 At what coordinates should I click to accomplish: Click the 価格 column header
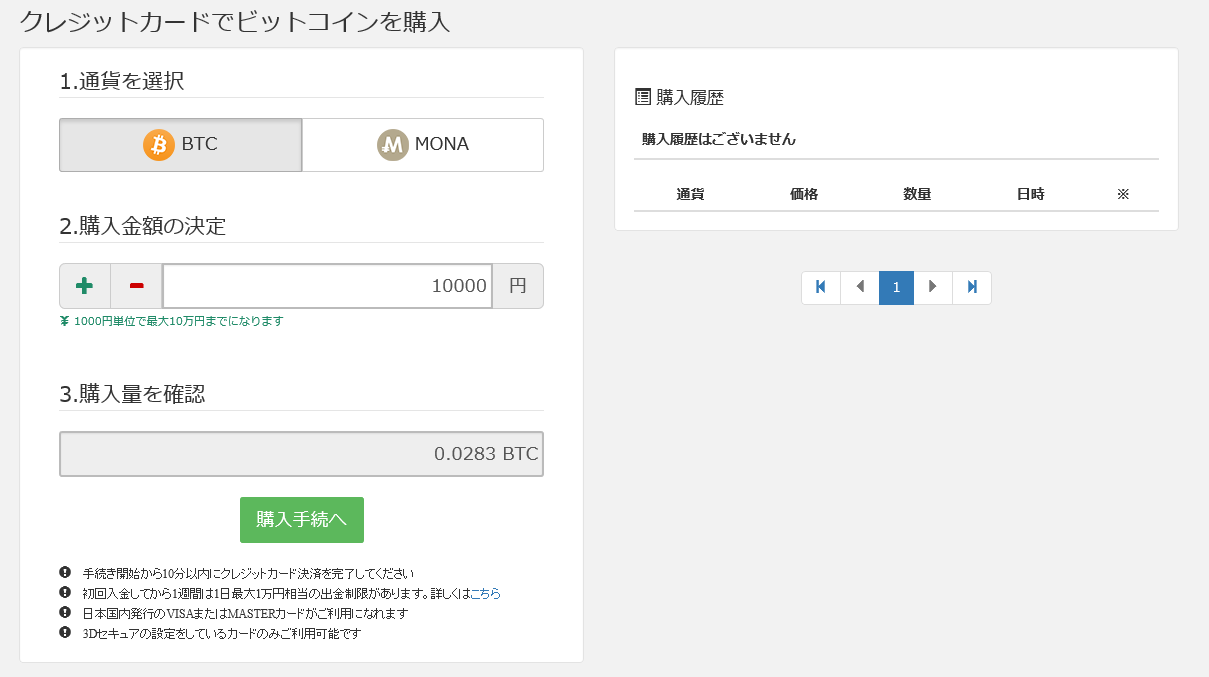803,194
